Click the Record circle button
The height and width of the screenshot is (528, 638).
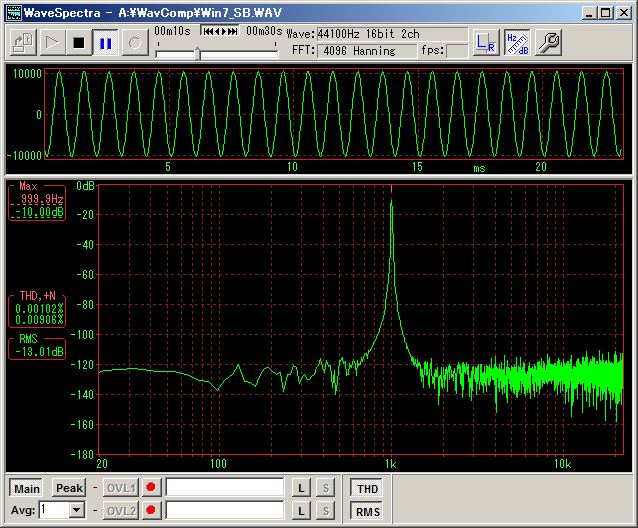[134, 42]
